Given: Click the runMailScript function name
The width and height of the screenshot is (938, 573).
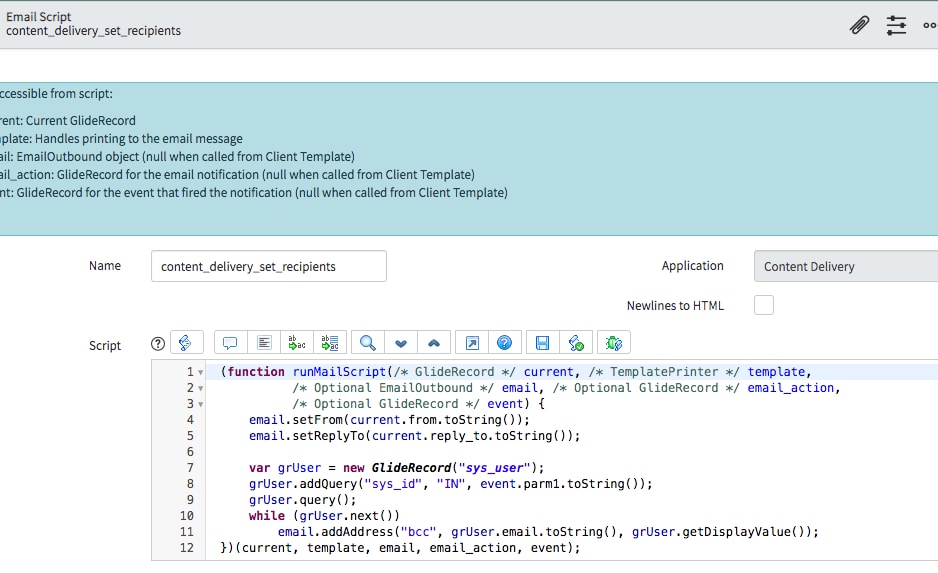Looking at the screenshot, I should pos(339,372).
